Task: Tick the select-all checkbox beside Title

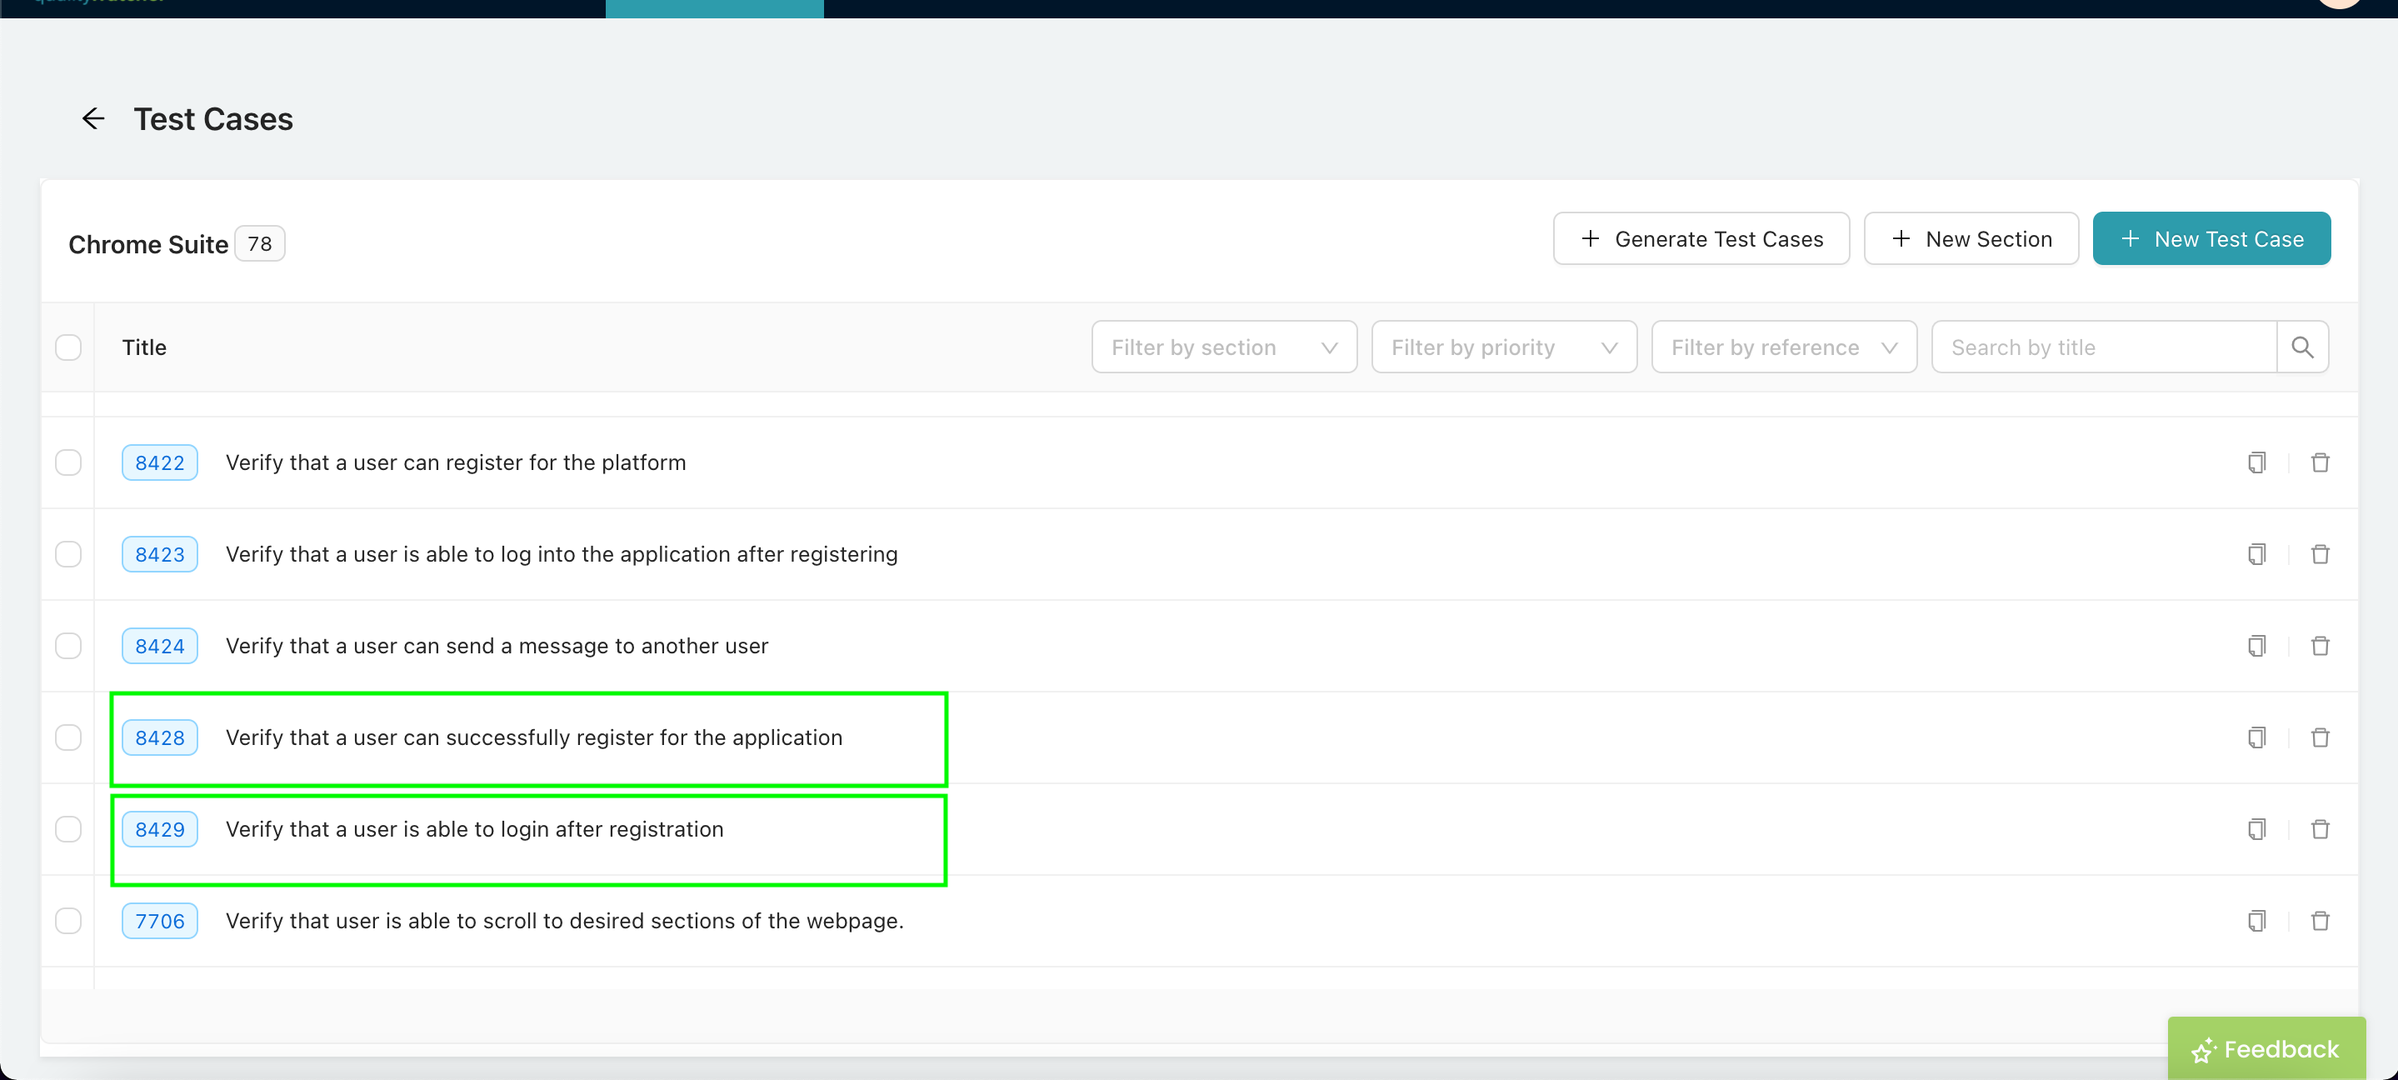Action: tap(68, 347)
